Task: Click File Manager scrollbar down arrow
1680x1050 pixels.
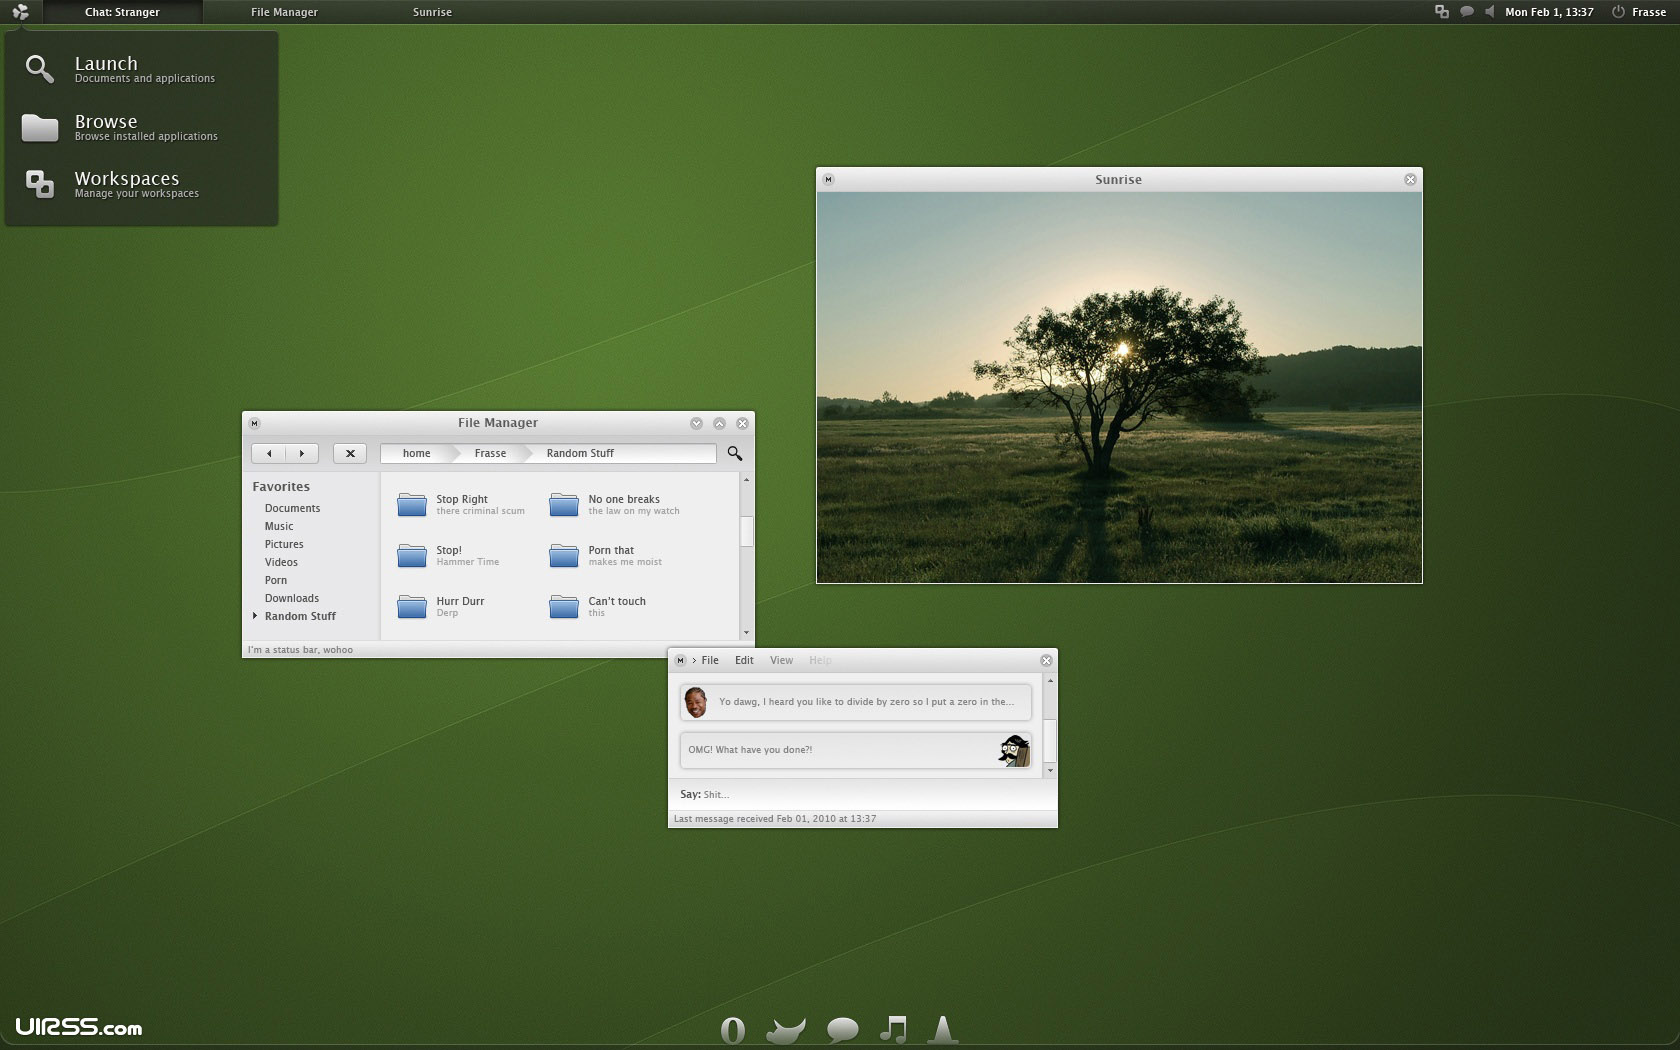Action: click(x=746, y=633)
